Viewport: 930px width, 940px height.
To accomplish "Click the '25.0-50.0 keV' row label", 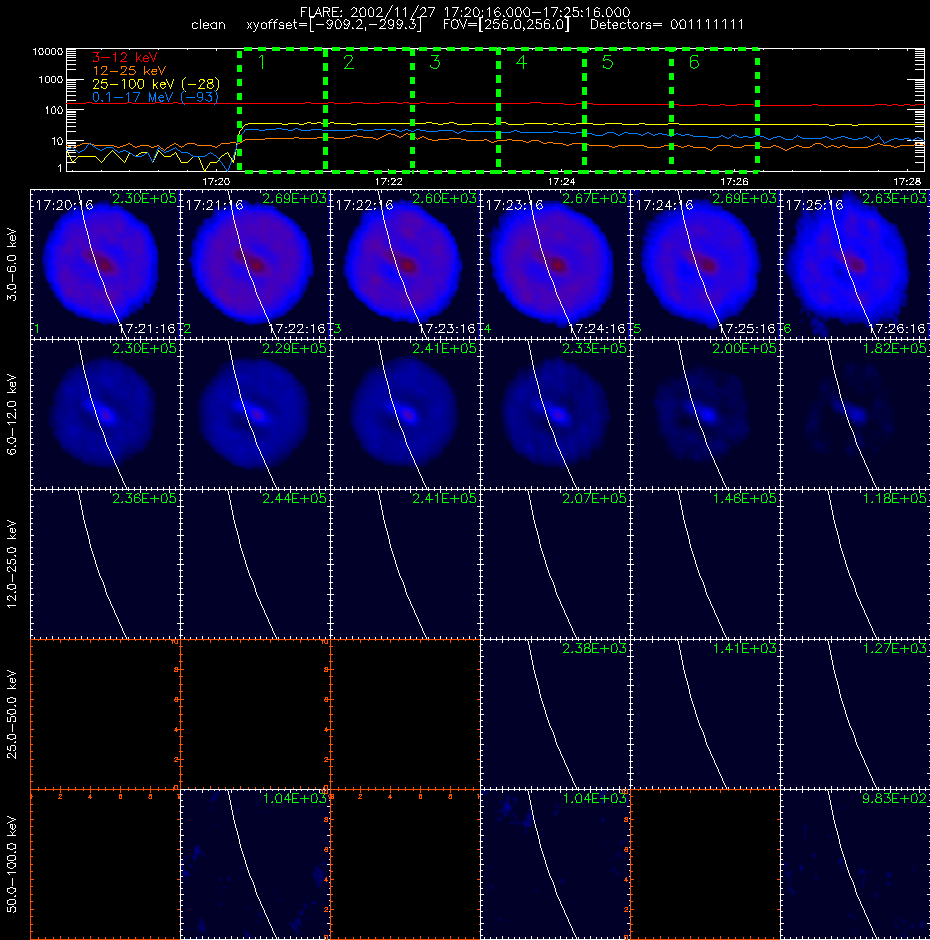I will pyautogui.click(x=12, y=714).
